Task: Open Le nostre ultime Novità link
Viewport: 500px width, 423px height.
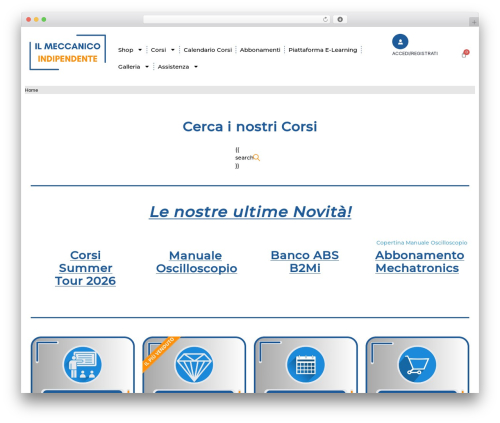Action: point(250,212)
